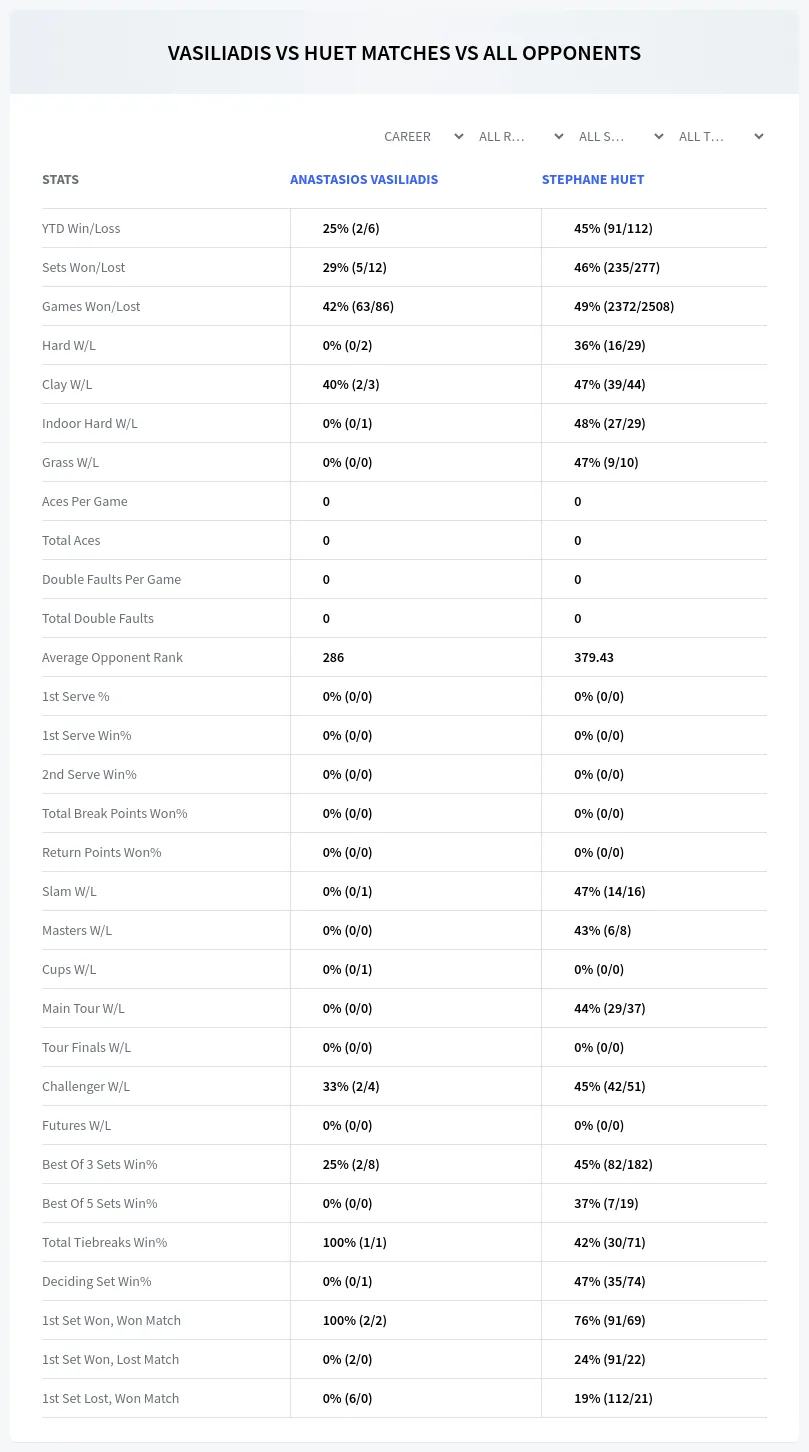
Task: Open the CAREER filter dropdown
Action: pyautogui.click(x=422, y=136)
